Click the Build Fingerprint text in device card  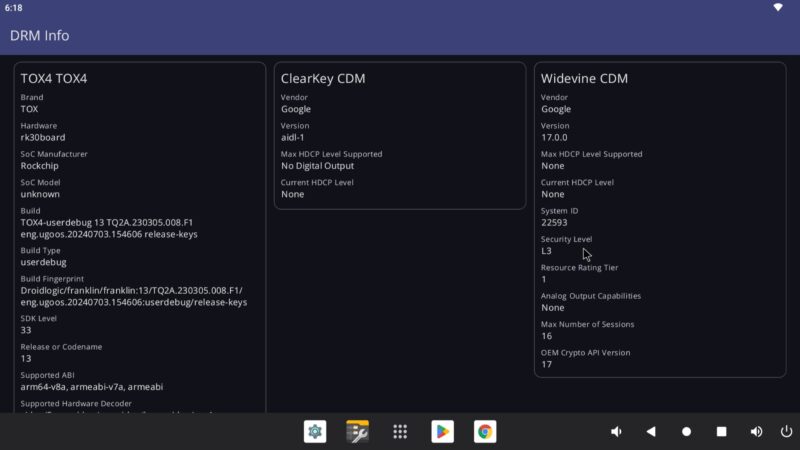click(133, 296)
